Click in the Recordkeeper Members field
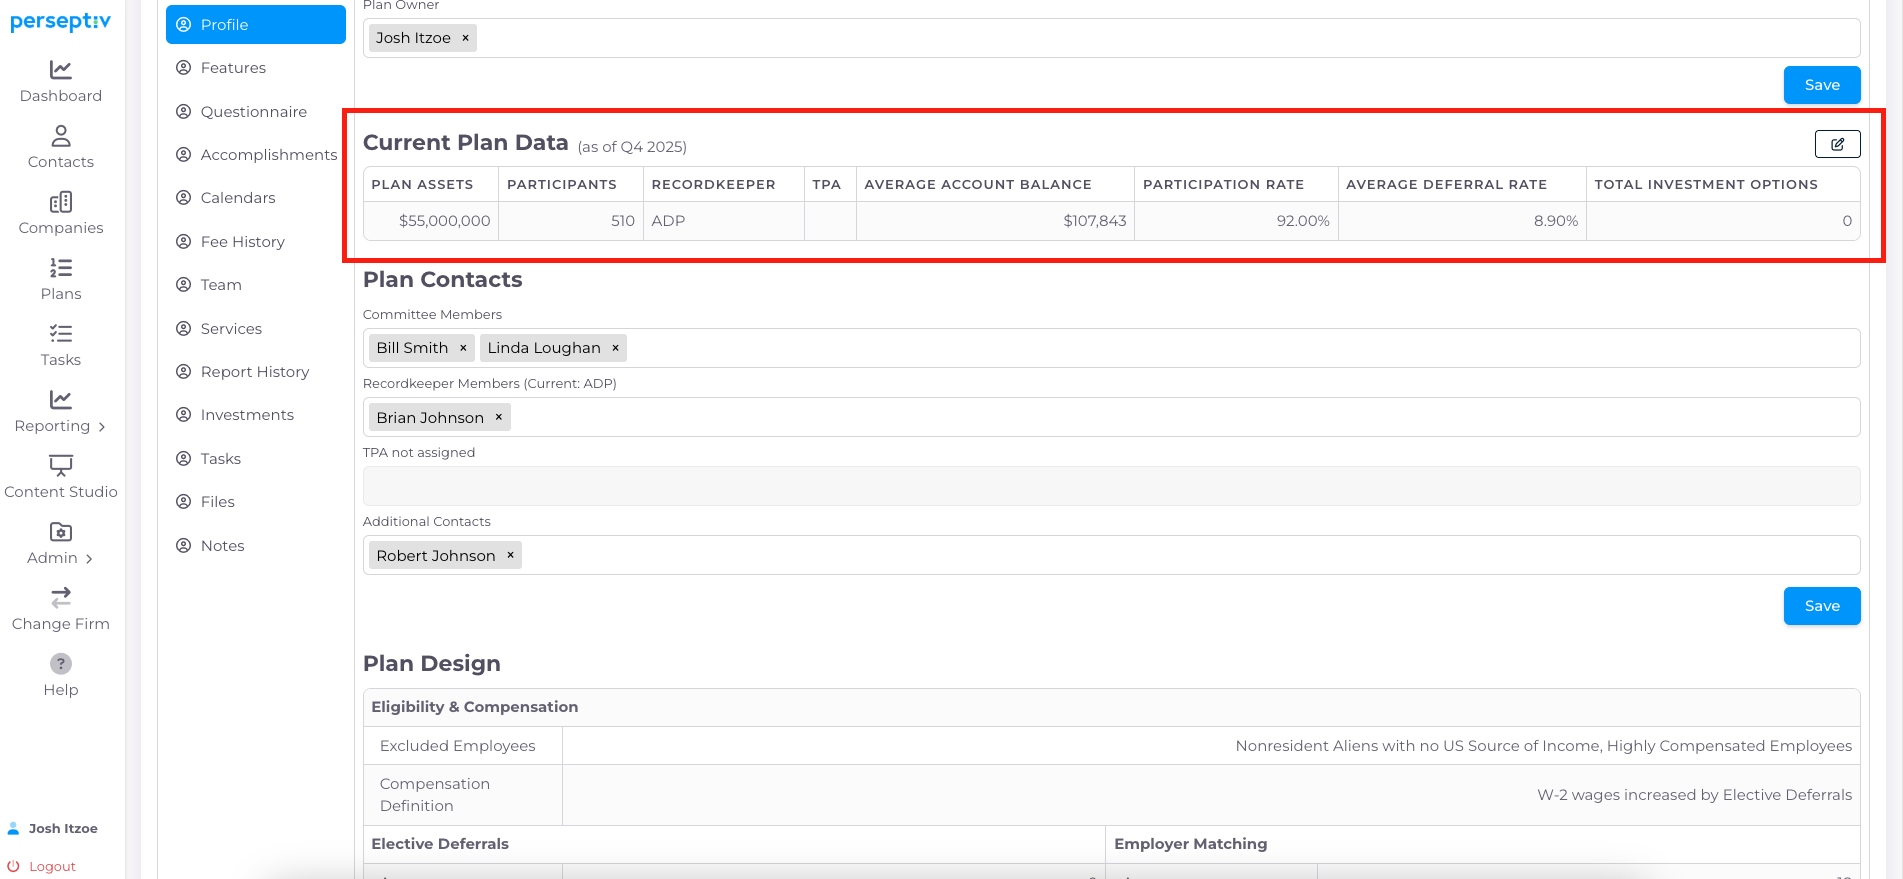The width and height of the screenshot is (1903, 879). tap(1111, 417)
